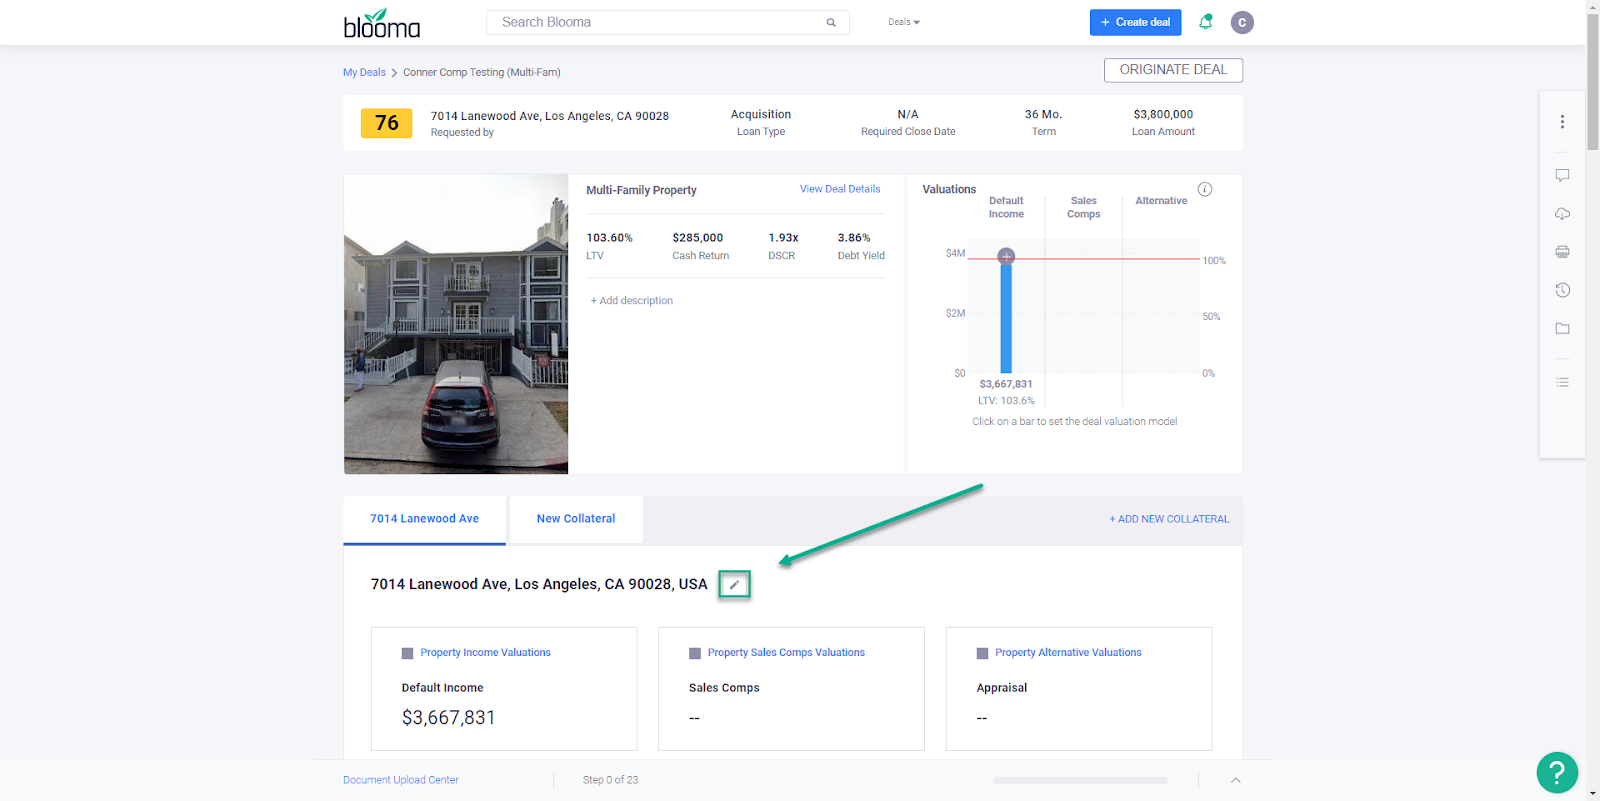Click the $3,667,831 Default Income value

[x=448, y=718]
